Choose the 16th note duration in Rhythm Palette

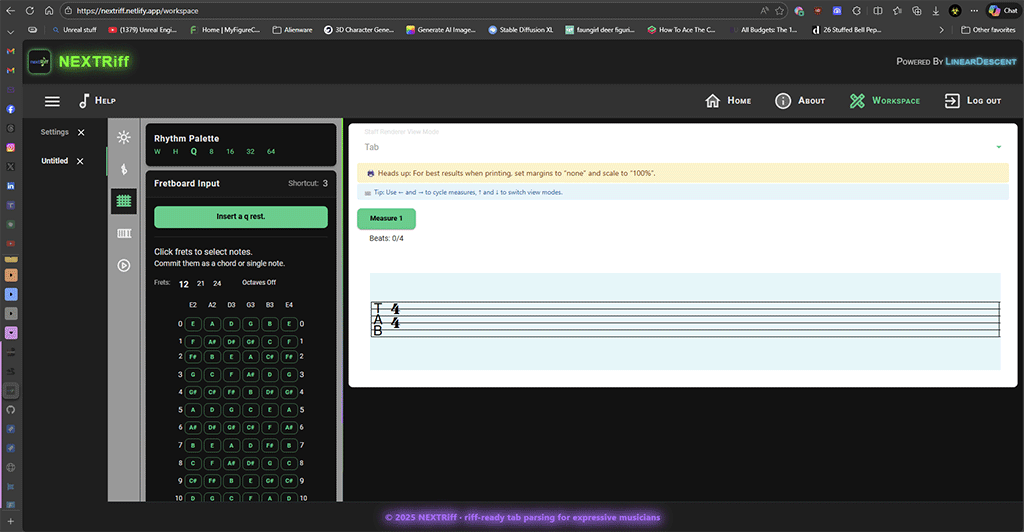pyautogui.click(x=230, y=152)
